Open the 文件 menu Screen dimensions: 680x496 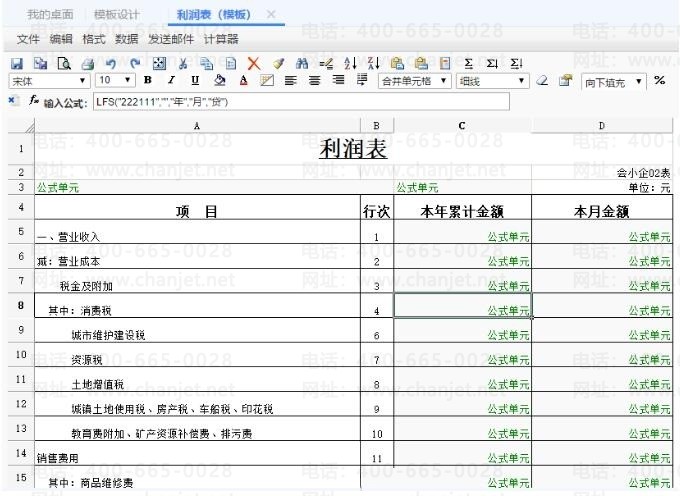[x=28, y=39]
